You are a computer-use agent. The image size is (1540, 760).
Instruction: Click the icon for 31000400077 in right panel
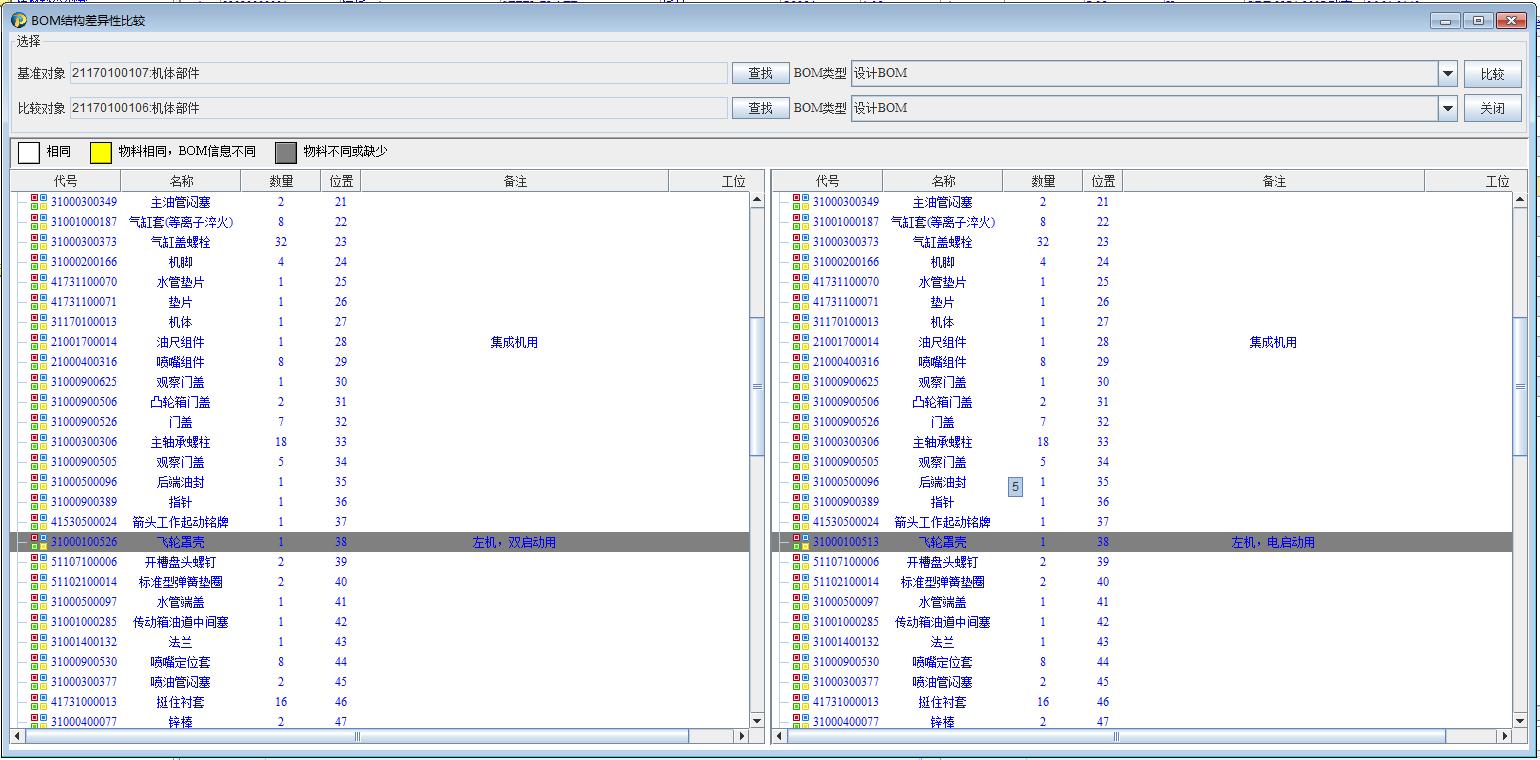coord(801,721)
